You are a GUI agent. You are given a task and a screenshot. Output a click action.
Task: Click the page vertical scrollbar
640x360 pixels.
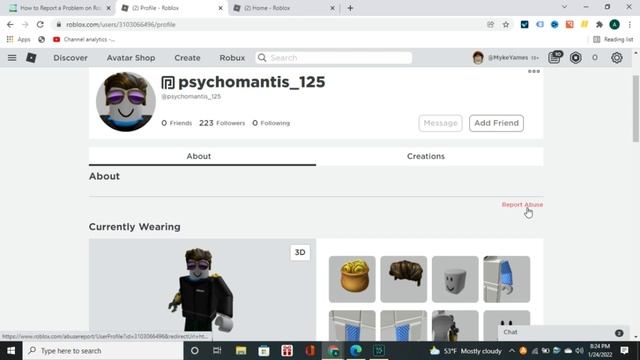(x=636, y=109)
